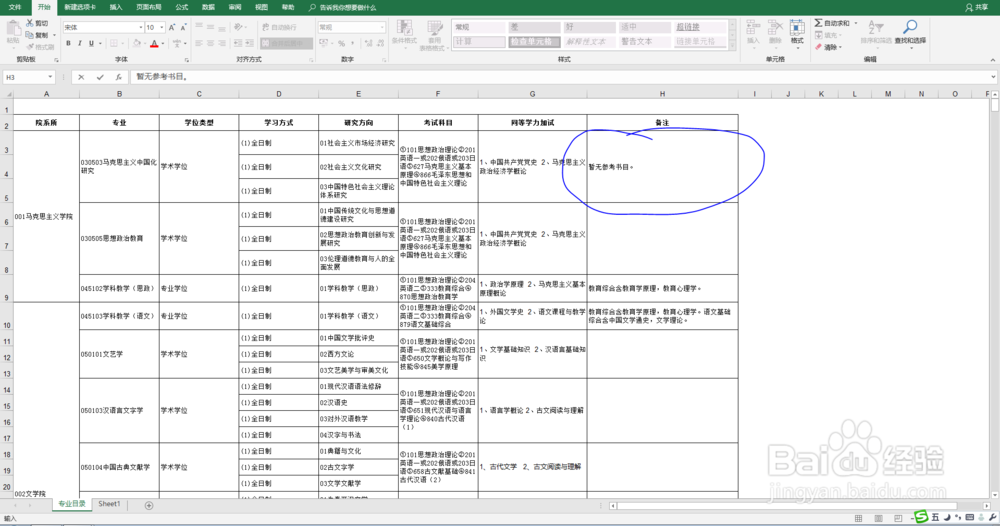
Task: Click the Paste (粘贴) icon
Action: click(13, 29)
